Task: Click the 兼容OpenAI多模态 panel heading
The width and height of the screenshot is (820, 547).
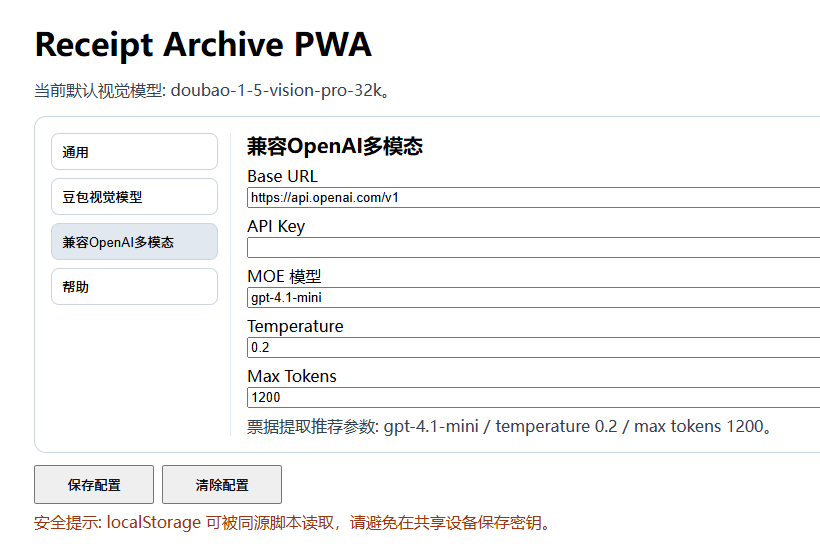Action: coord(335,147)
